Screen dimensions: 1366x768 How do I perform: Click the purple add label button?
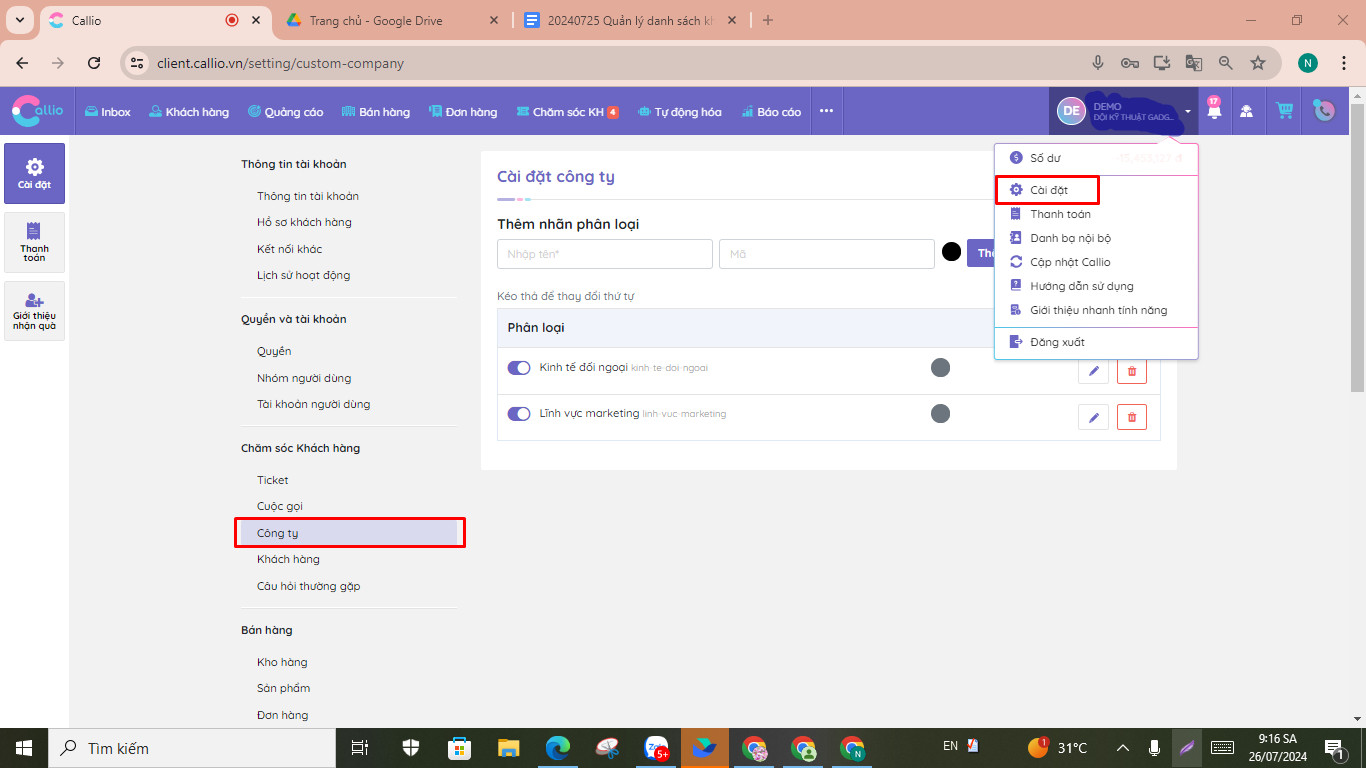pos(981,253)
